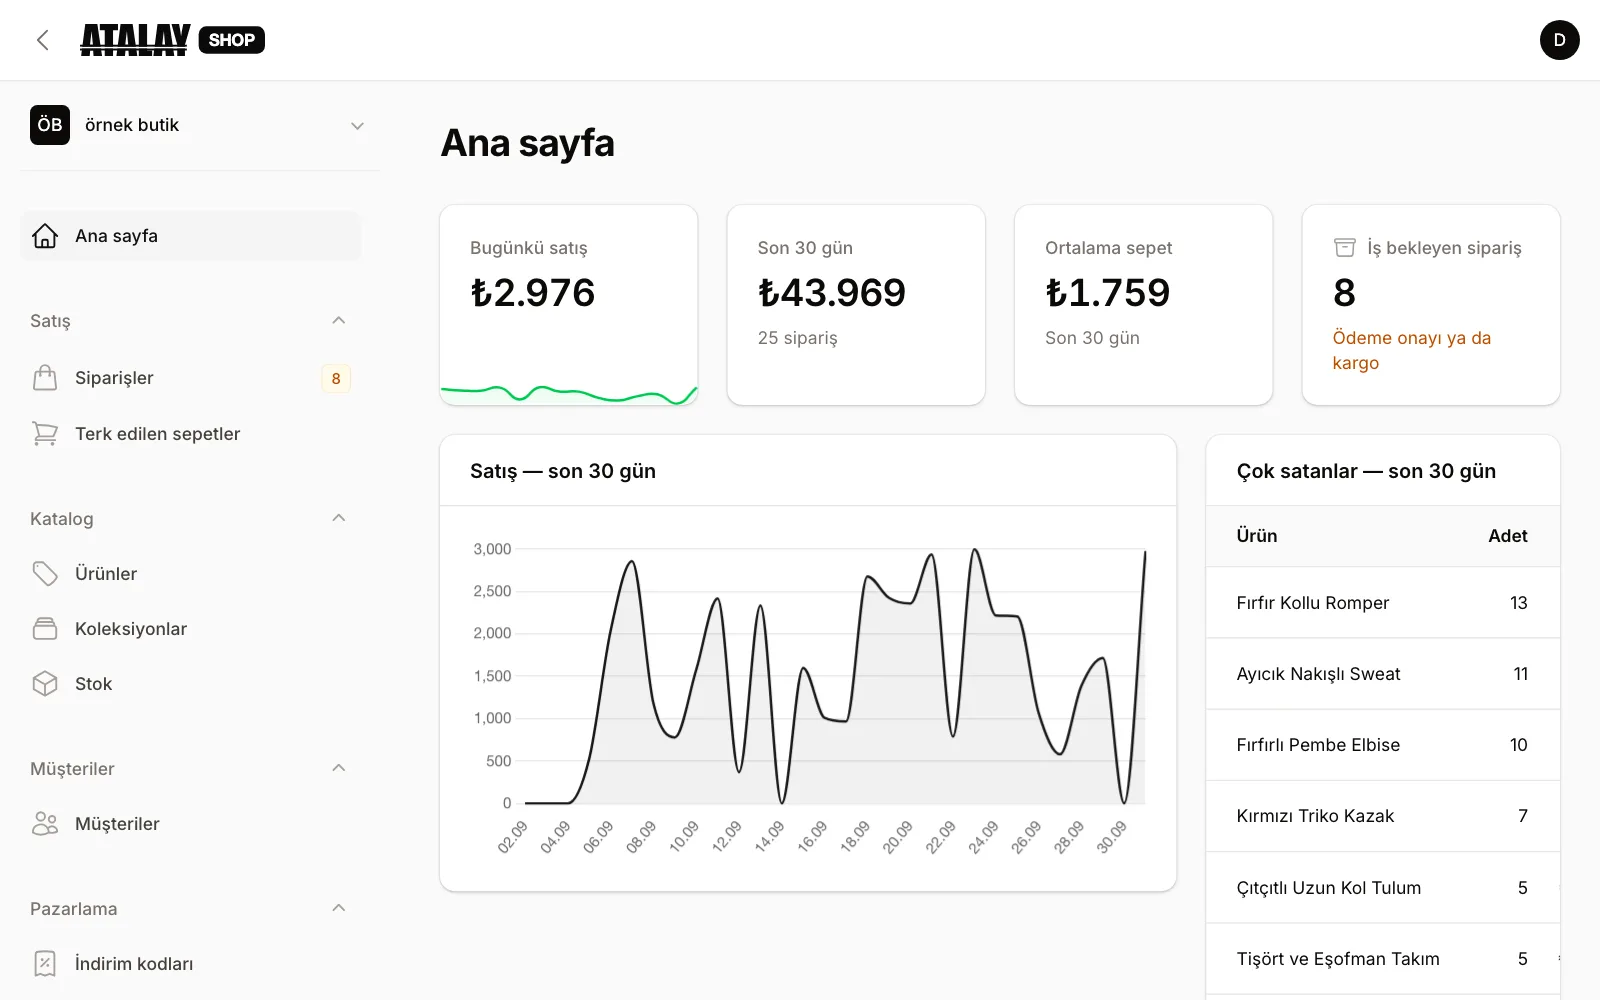1600x1000 pixels.
Task: Click the shopping bag Siparişler icon
Action: click(45, 378)
